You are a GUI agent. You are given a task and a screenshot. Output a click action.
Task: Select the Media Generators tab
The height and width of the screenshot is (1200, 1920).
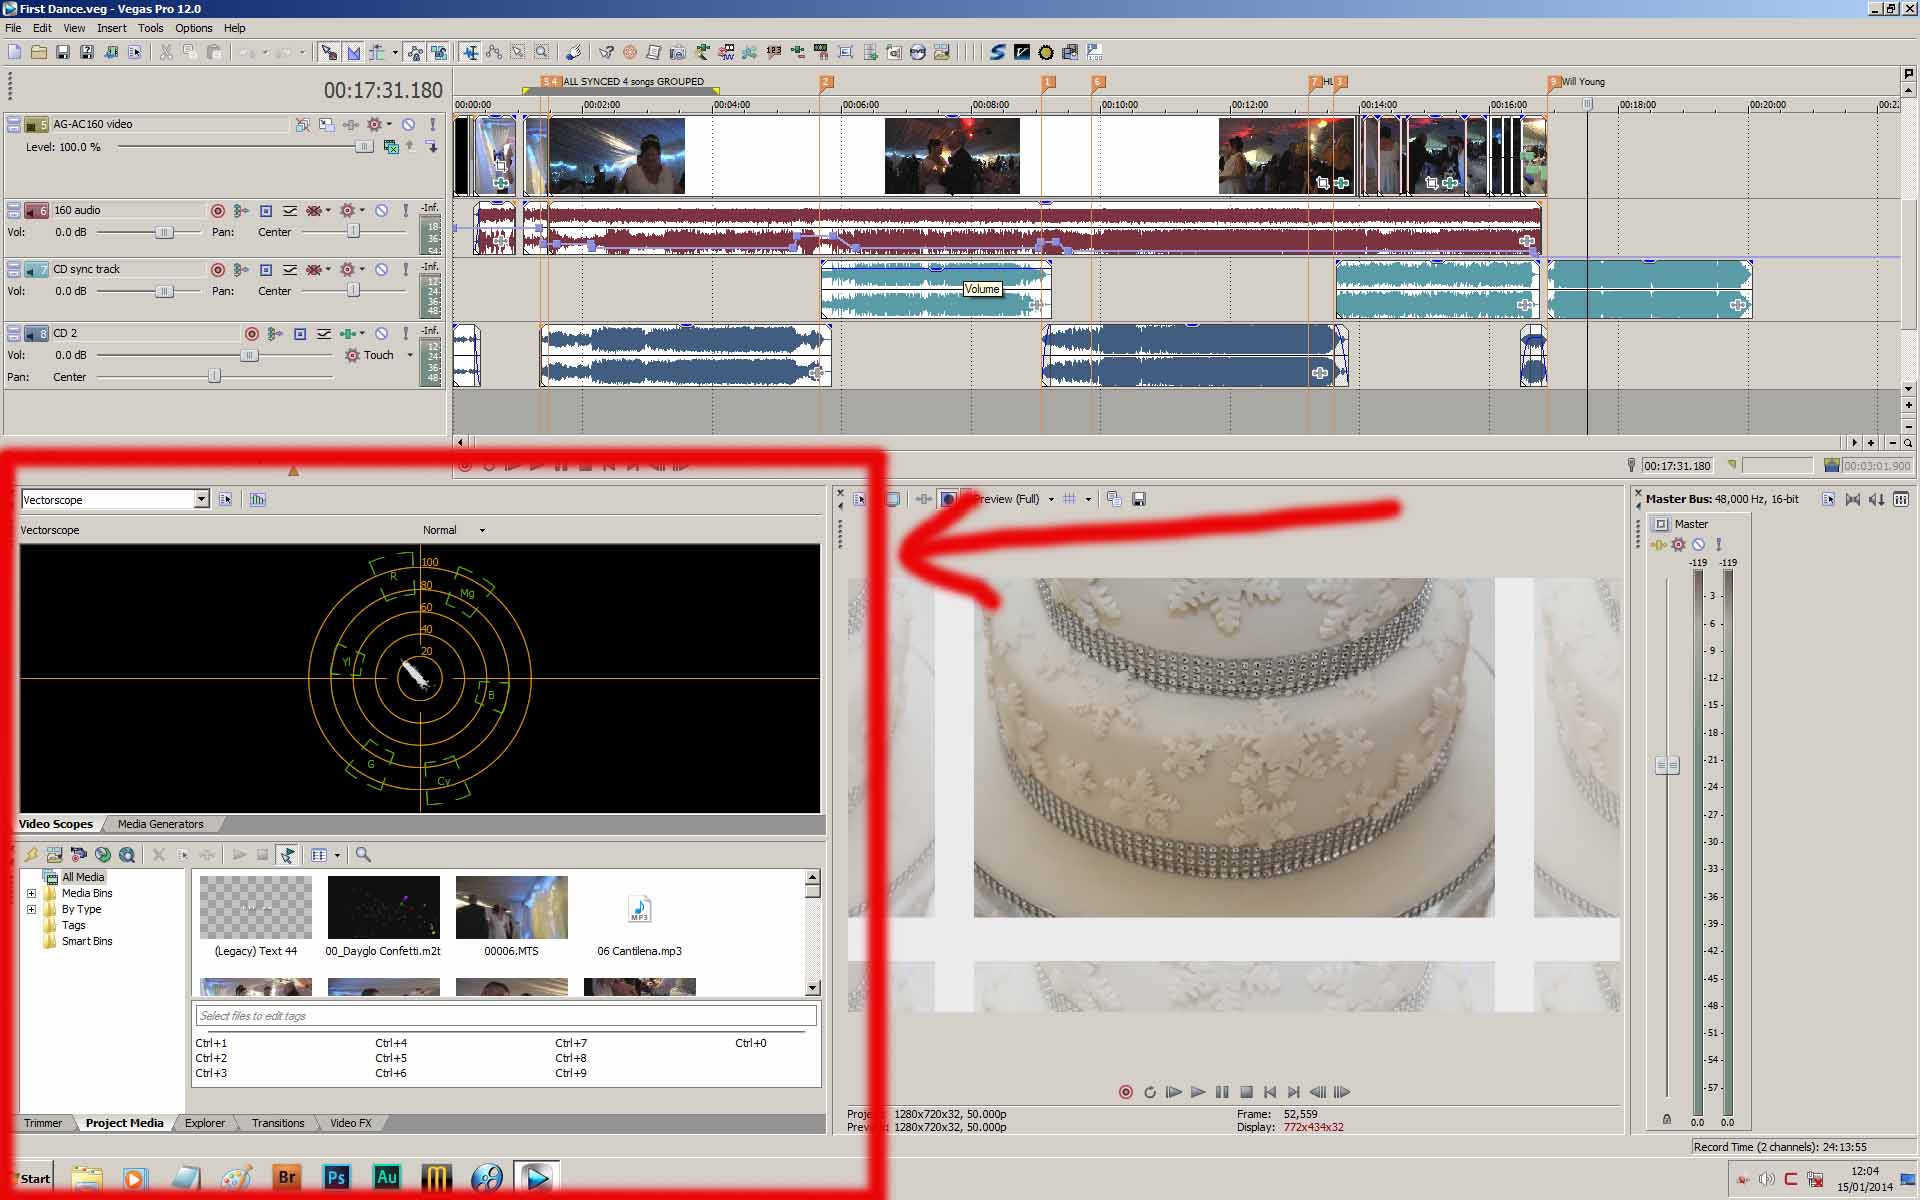160,824
